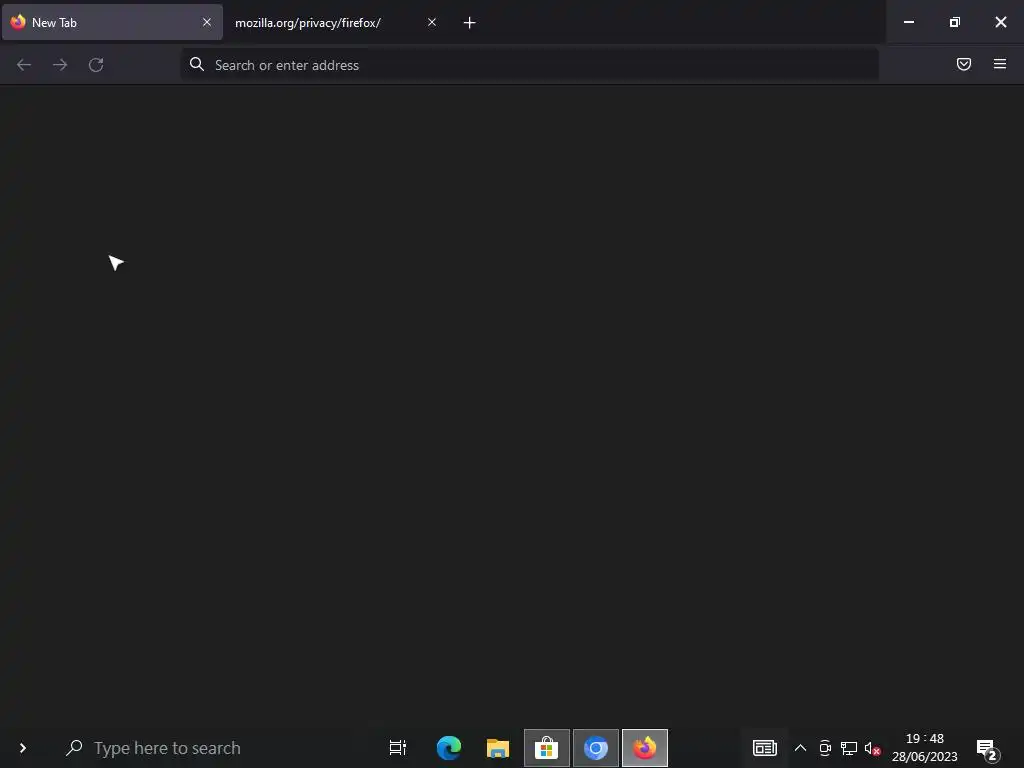Restore down the Firefox window
Screen dimensions: 1024x768
pyautogui.click(x=955, y=22)
